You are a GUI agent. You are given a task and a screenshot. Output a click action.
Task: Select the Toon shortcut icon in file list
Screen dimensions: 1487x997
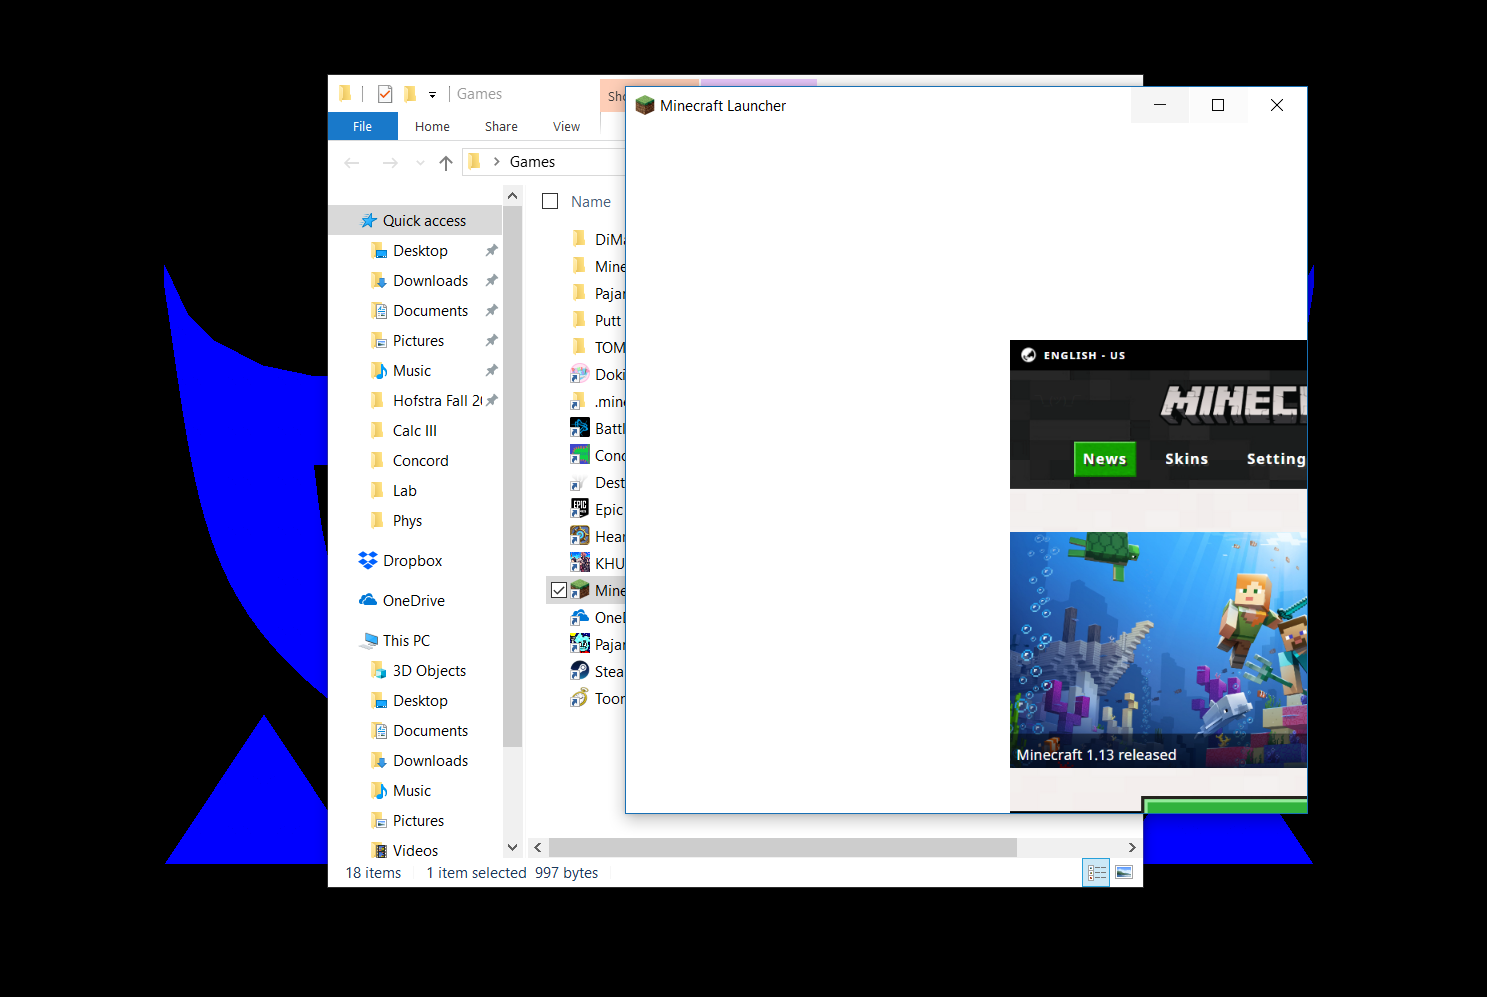point(580,698)
